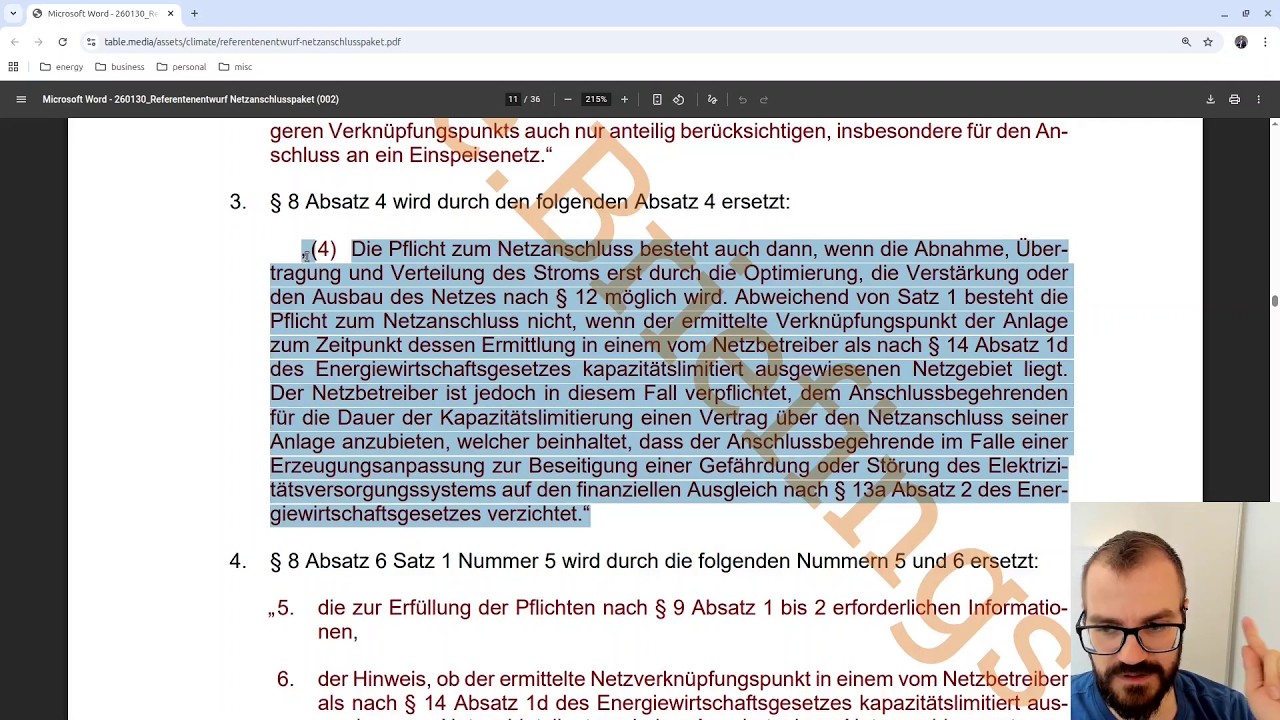Image resolution: width=1280 pixels, height=720 pixels.
Task: Activate the annotation draw tool
Action: (x=712, y=99)
